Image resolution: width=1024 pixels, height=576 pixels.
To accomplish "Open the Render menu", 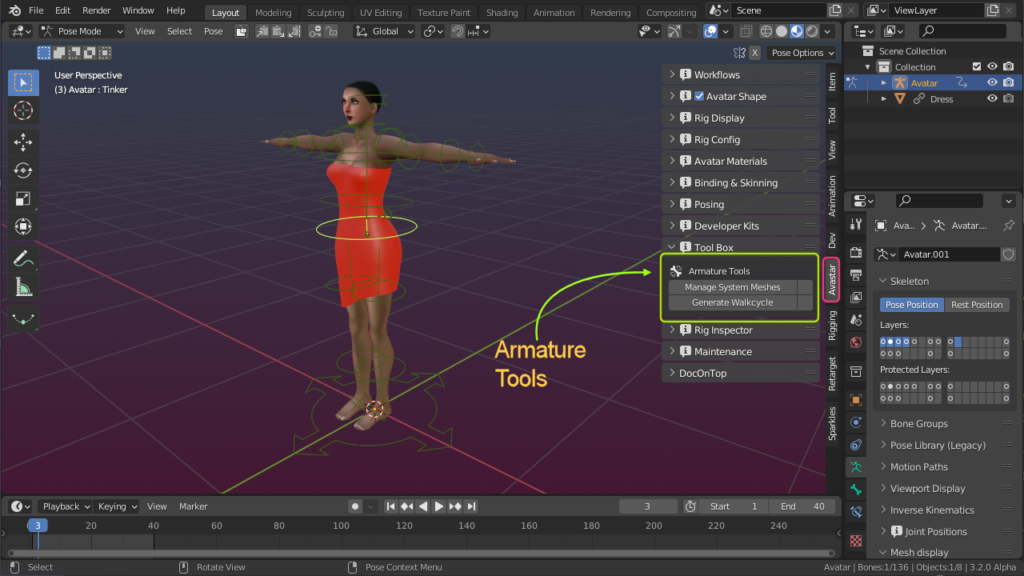I will coord(96,9).
